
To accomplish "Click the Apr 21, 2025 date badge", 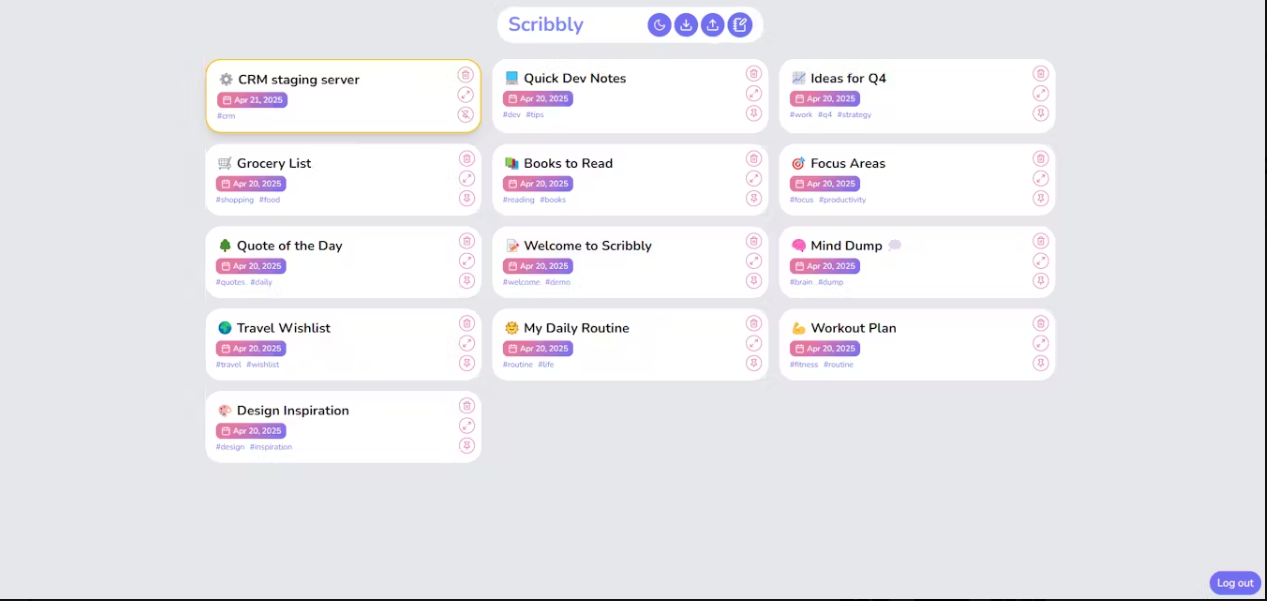I will [252, 100].
